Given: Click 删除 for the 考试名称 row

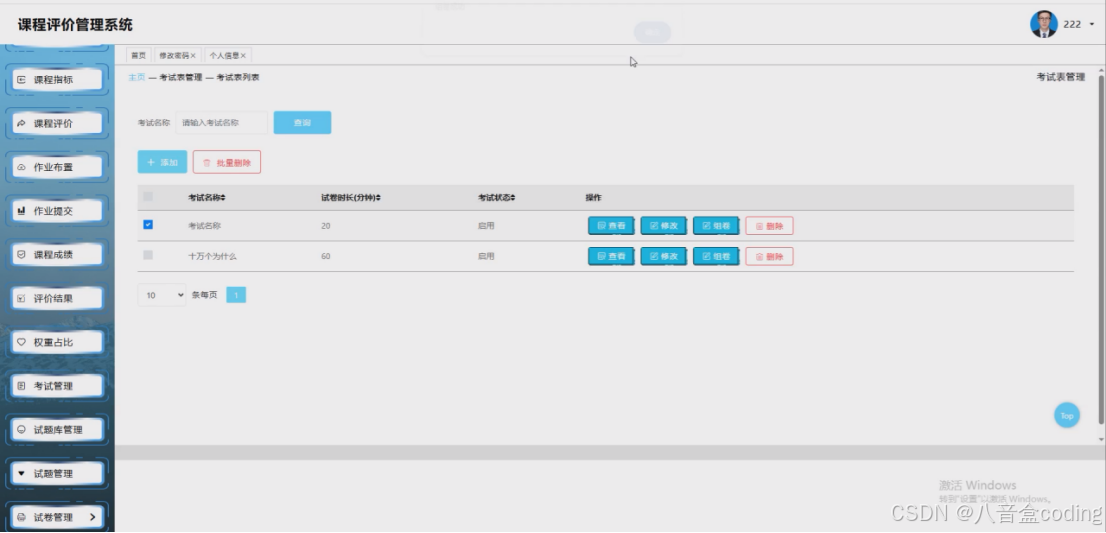Looking at the screenshot, I should [x=770, y=226].
